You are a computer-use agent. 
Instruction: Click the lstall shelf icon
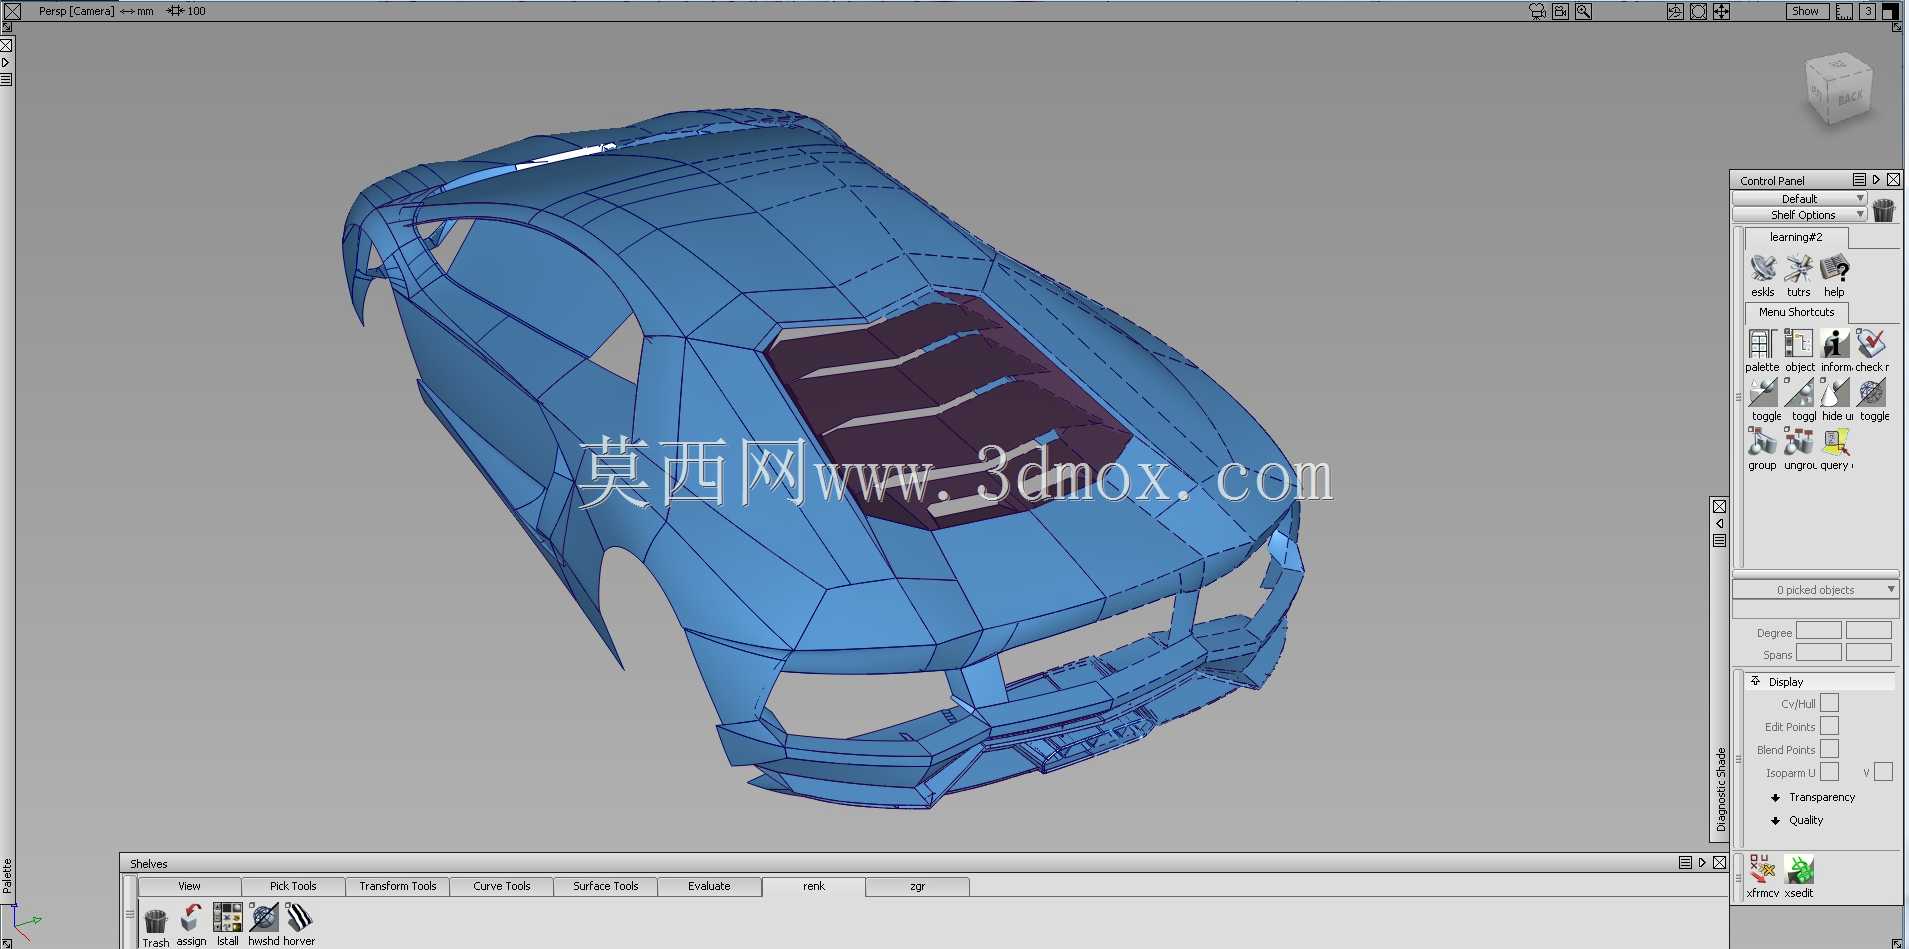227,918
